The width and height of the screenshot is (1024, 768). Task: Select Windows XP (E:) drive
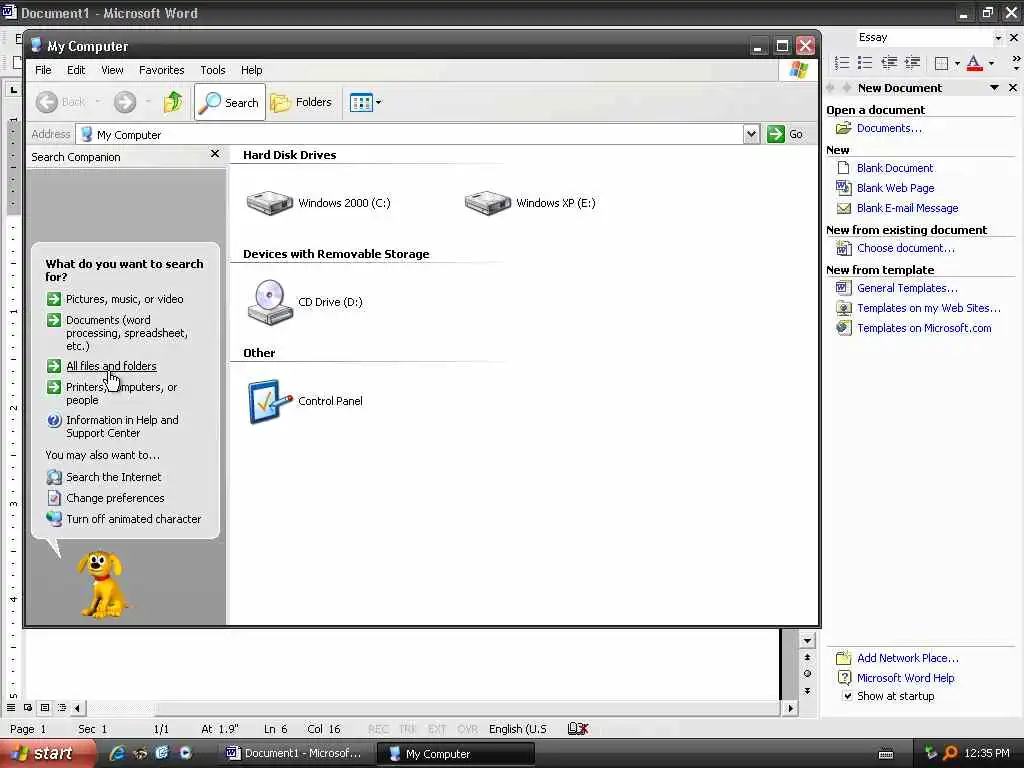[530, 202]
